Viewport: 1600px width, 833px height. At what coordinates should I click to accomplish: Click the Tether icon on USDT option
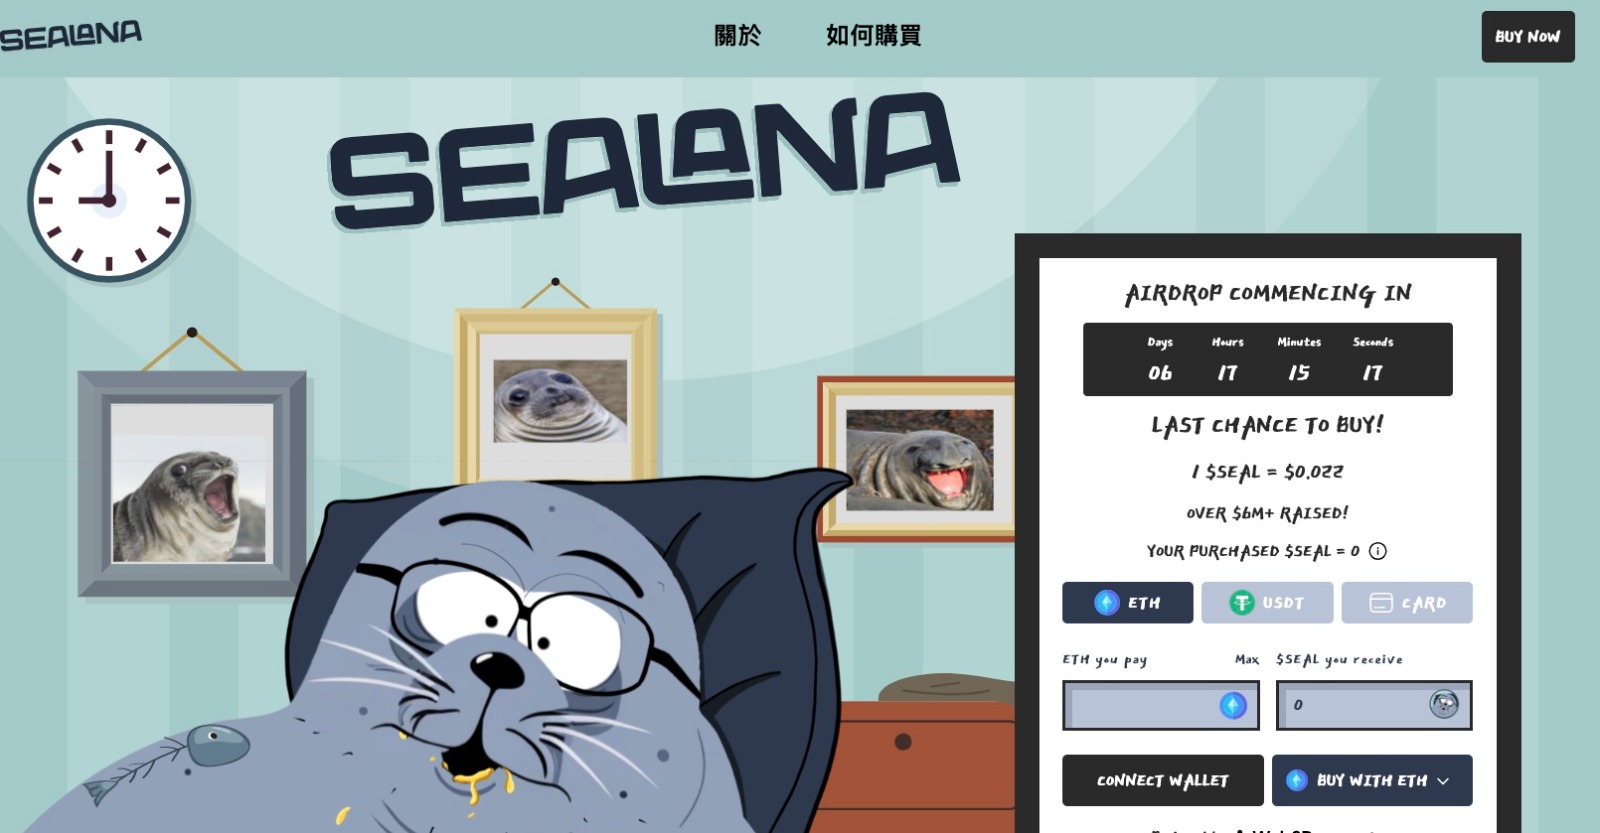(1241, 603)
